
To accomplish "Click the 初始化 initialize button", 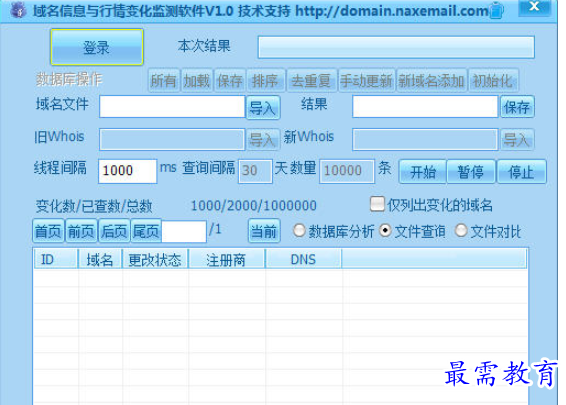I will click(x=493, y=80).
